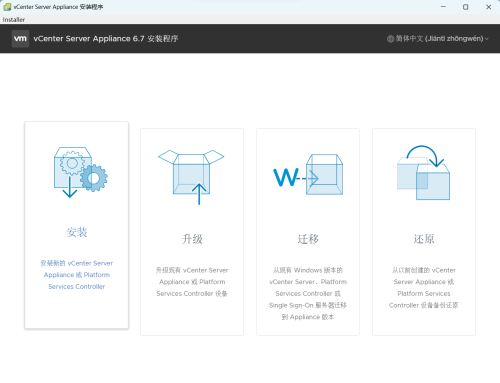The image size is (500, 383).
Task: Click the globe icon beside language selector
Action: pyautogui.click(x=390, y=39)
